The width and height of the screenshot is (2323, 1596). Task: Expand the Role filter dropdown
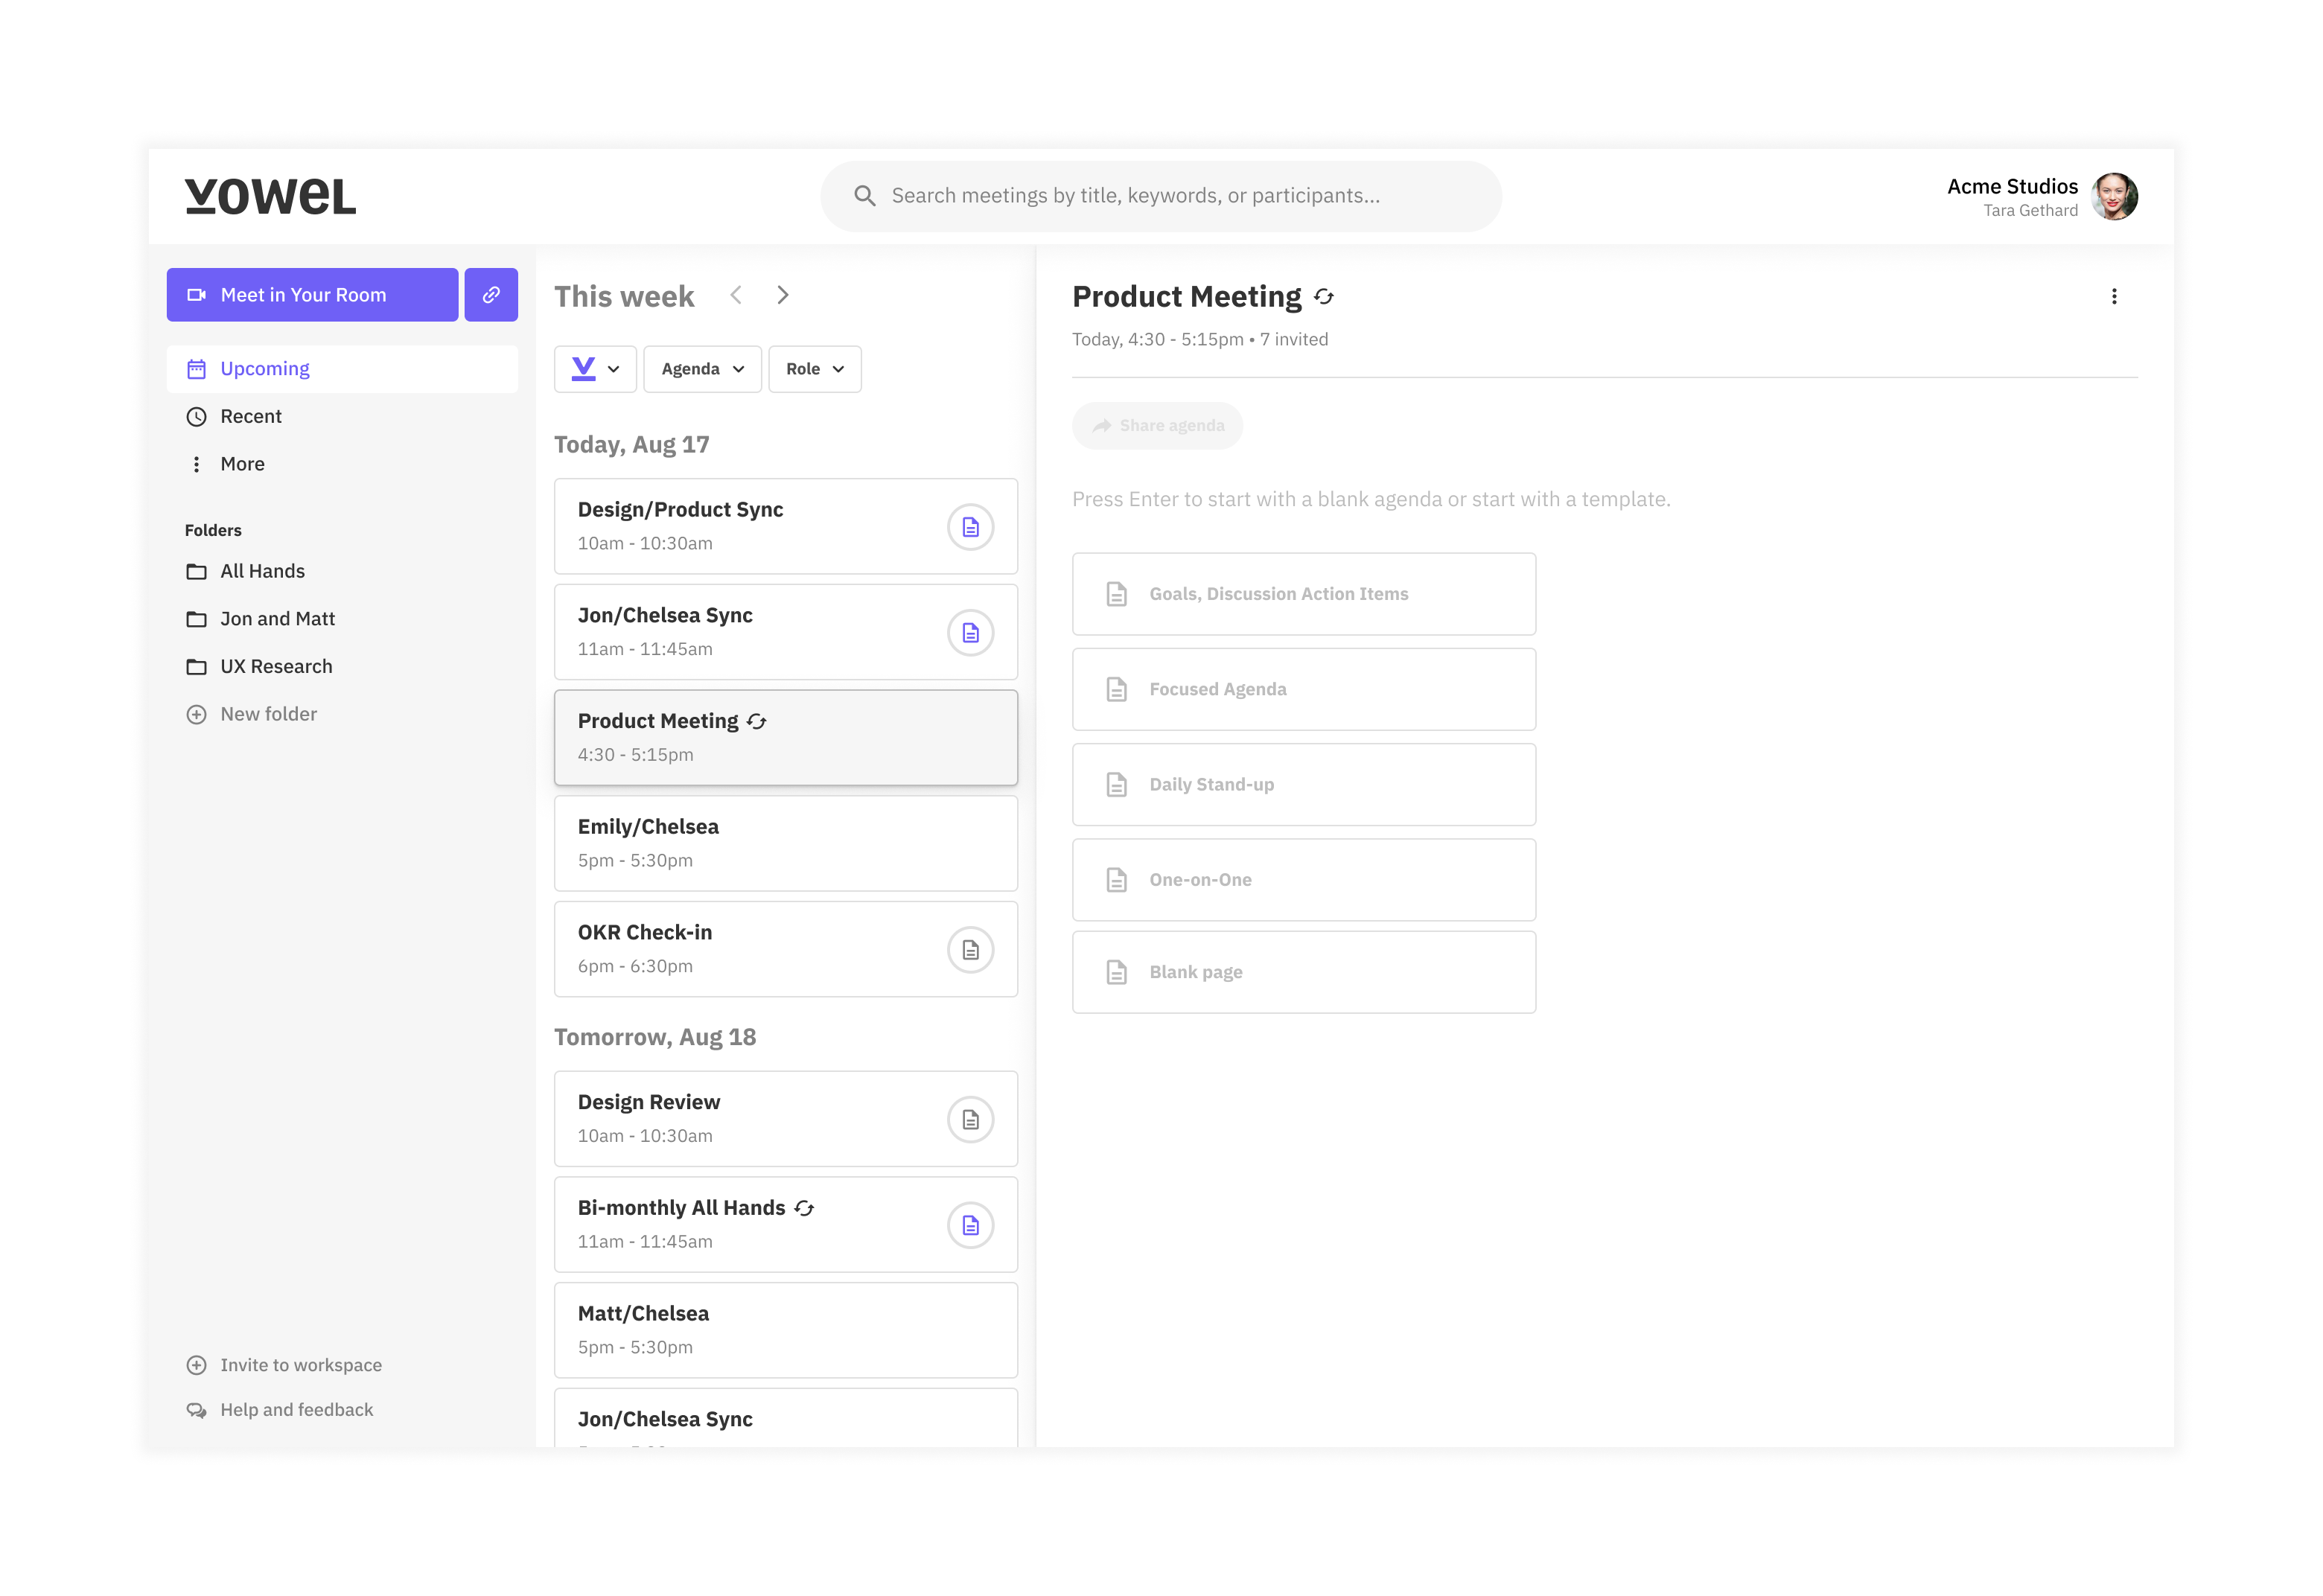click(x=815, y=369)
